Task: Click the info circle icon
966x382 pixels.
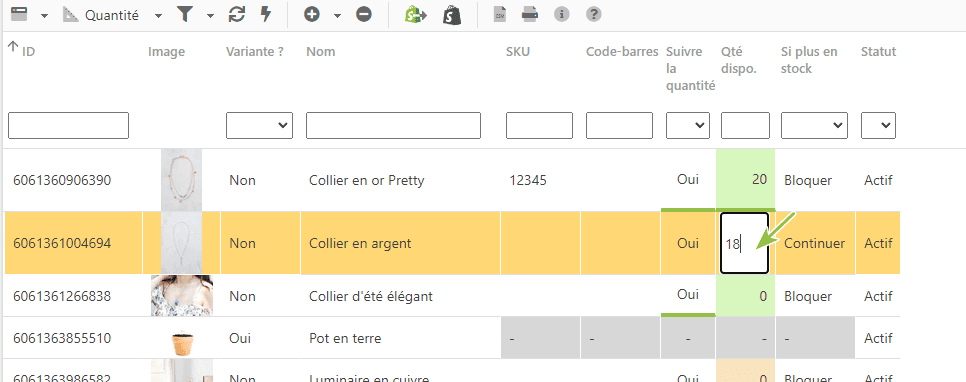Action: pyautogui.click(x=561, y=14)
